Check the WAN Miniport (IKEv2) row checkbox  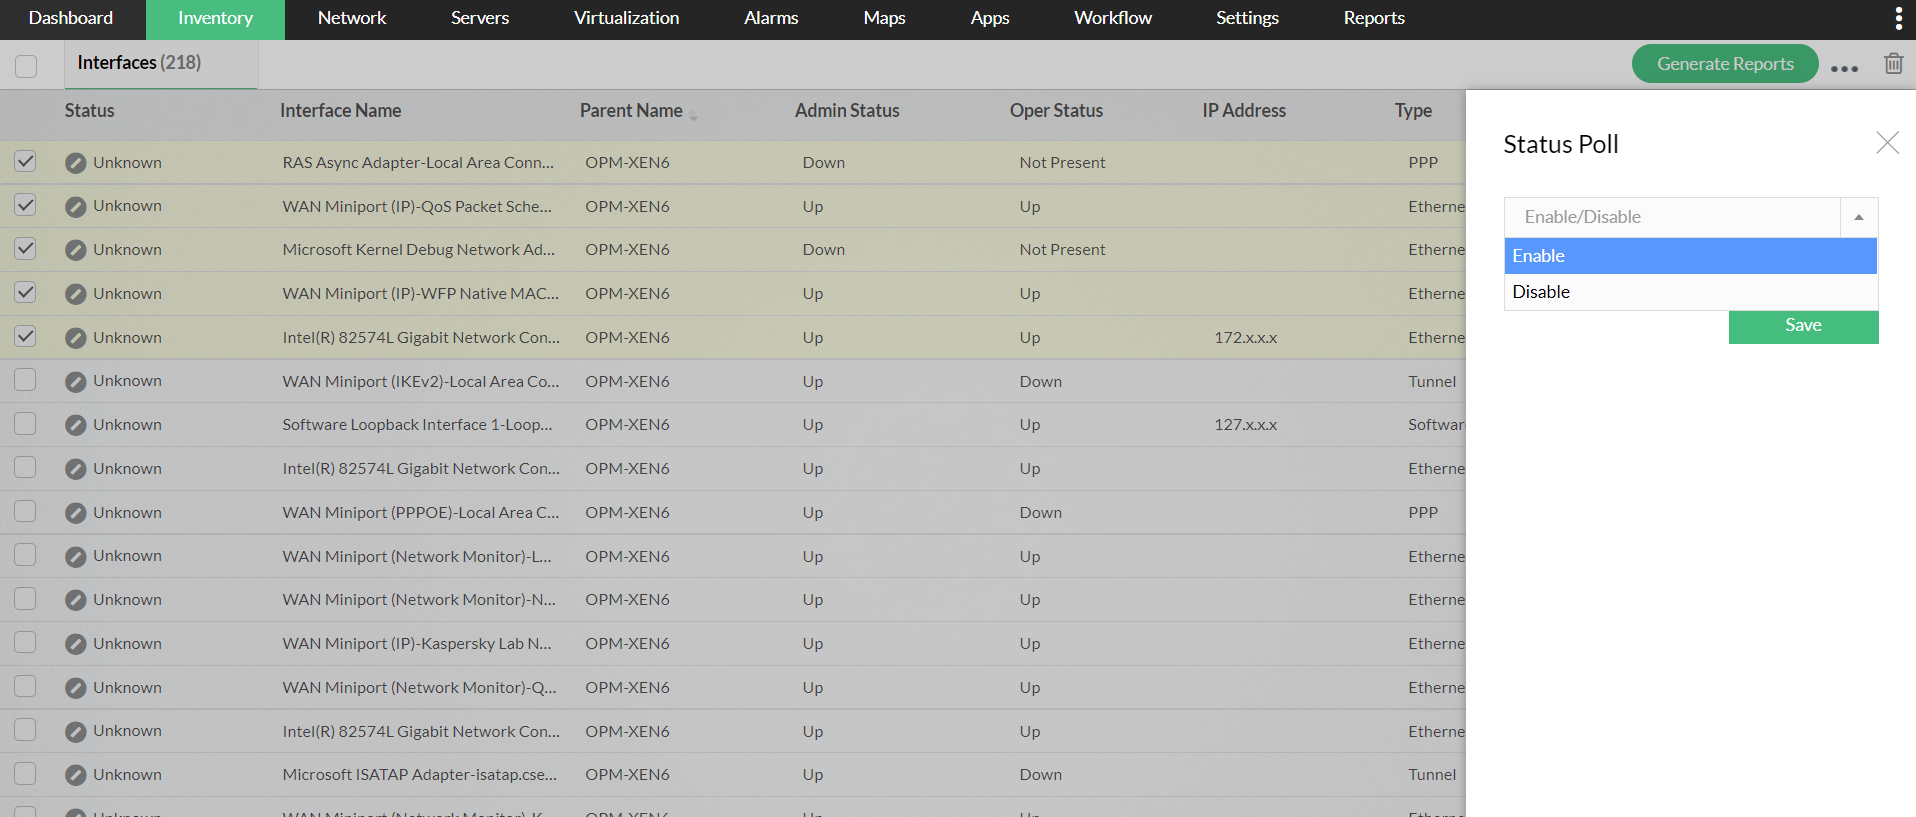pos(26,380)
